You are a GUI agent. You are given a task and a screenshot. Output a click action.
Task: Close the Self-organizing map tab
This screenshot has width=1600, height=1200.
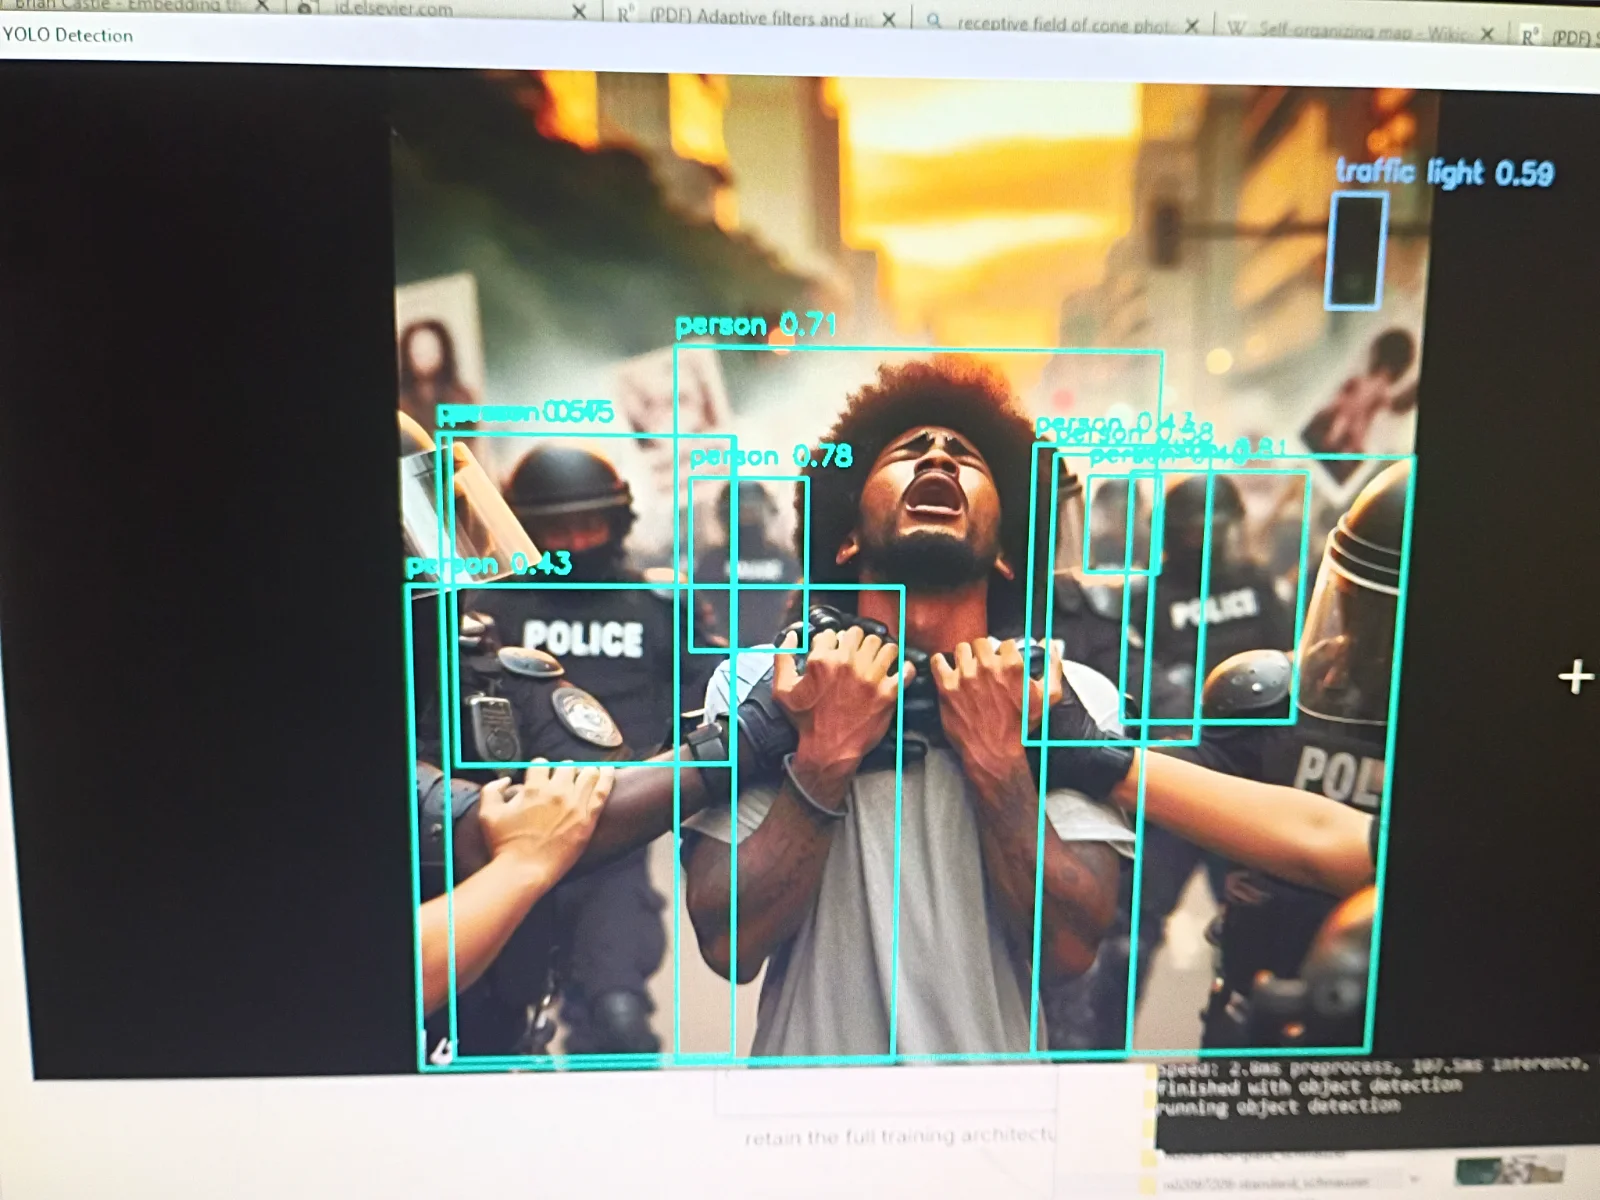click(x=1487, y=34)
